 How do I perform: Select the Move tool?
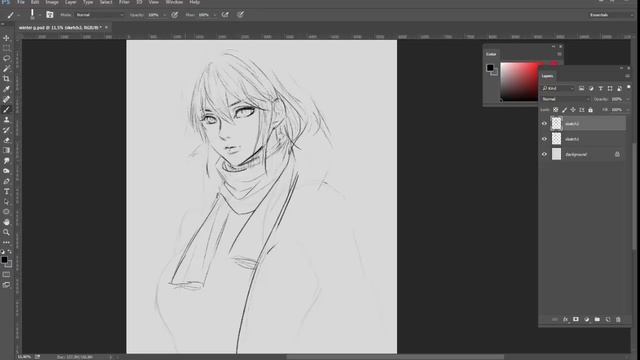coord(6,38)
